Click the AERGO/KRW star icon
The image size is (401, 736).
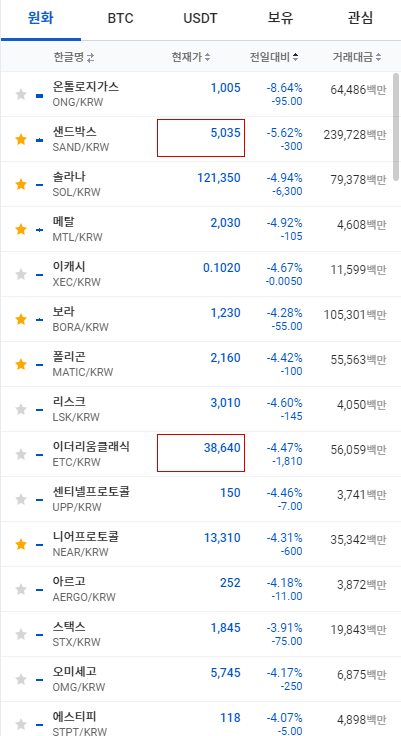[x=21, y=589]
